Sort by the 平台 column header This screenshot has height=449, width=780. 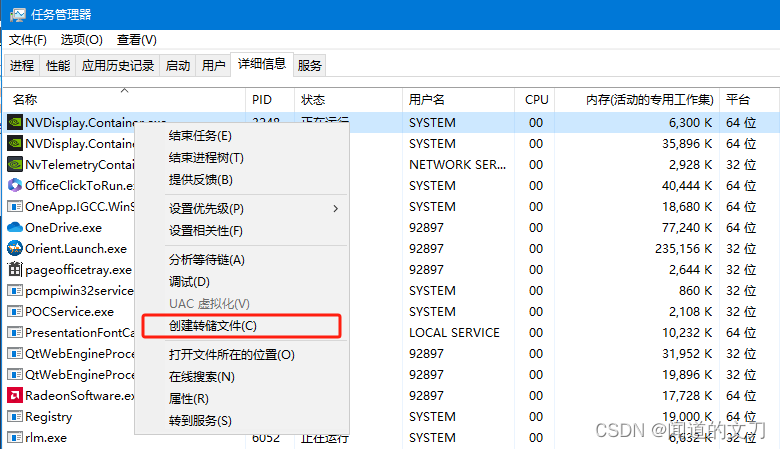click(749, 99)
